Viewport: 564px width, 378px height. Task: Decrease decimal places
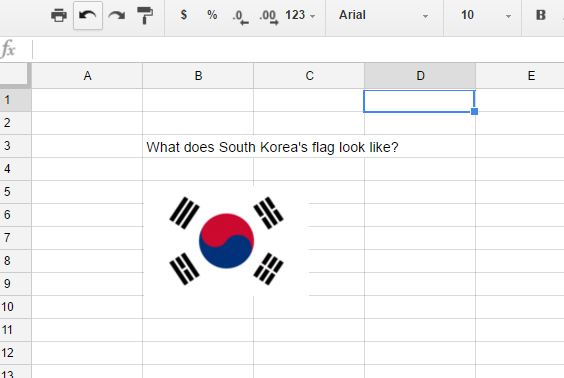click(x=240, y=16)
